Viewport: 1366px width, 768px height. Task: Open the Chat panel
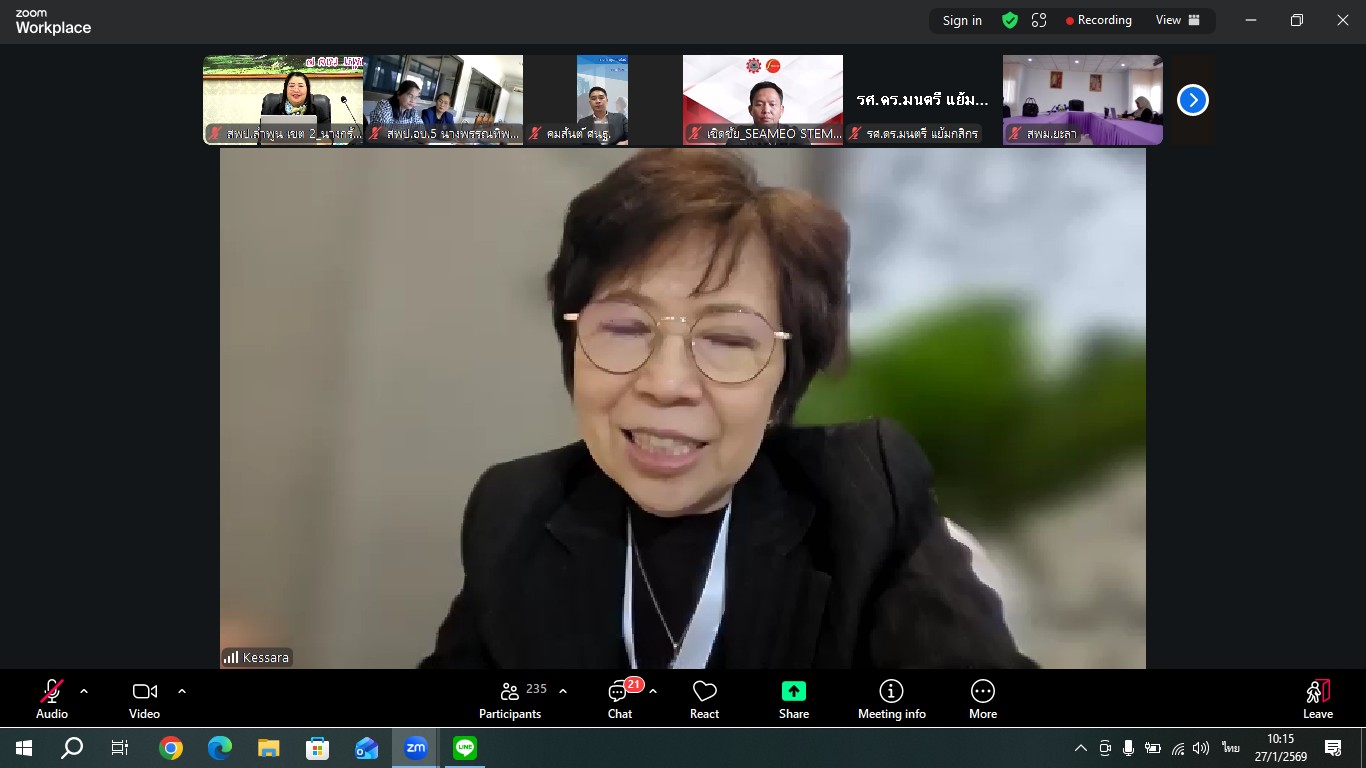pyautogui.click(x=620, y=699)
